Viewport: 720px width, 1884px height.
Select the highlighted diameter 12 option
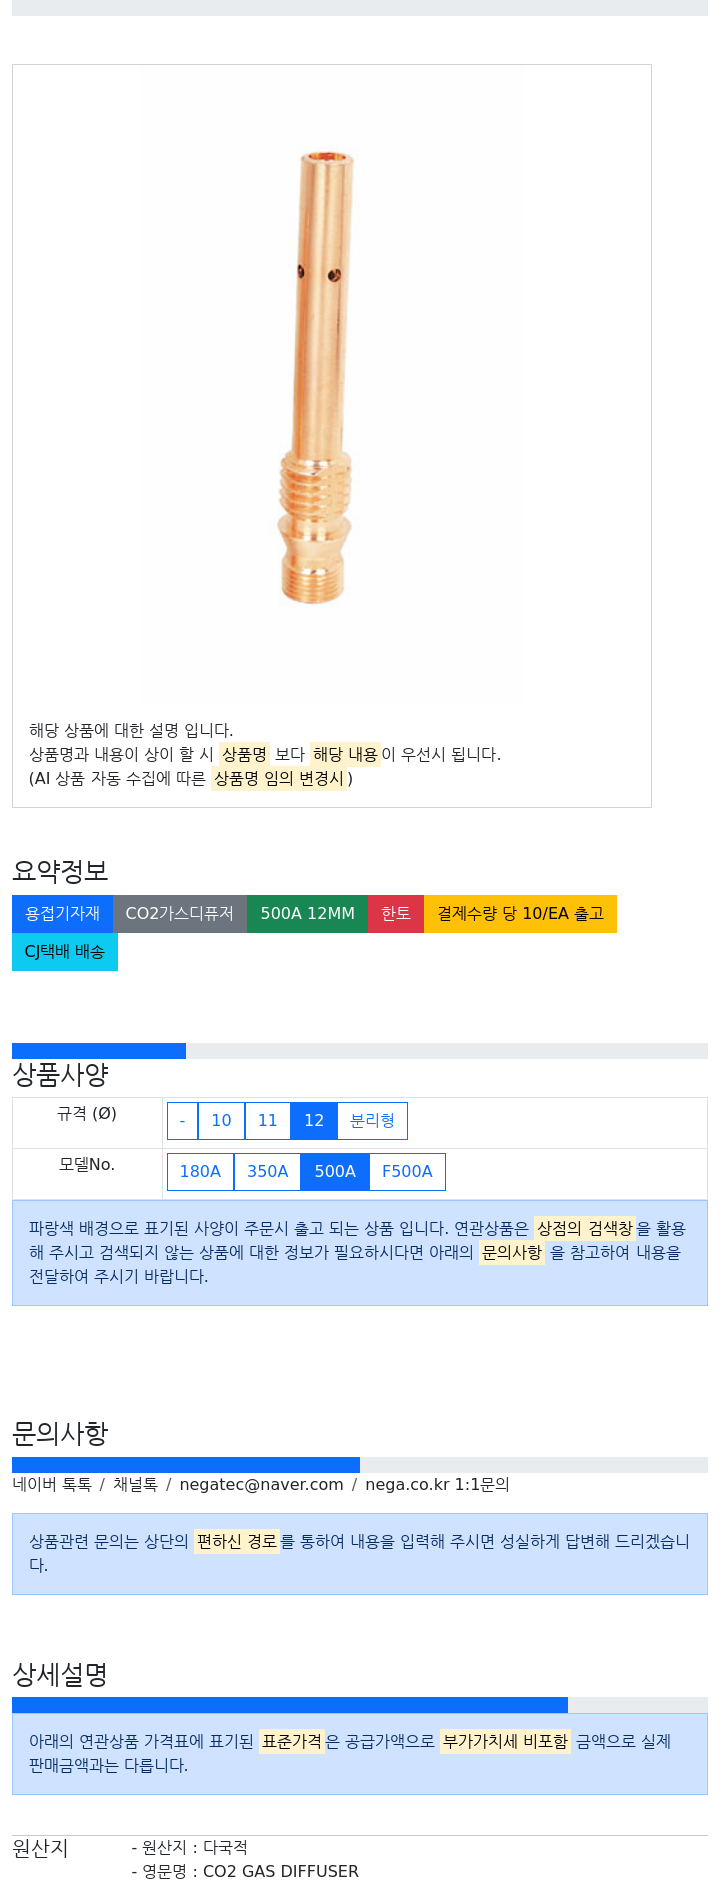pos(314,1121)
